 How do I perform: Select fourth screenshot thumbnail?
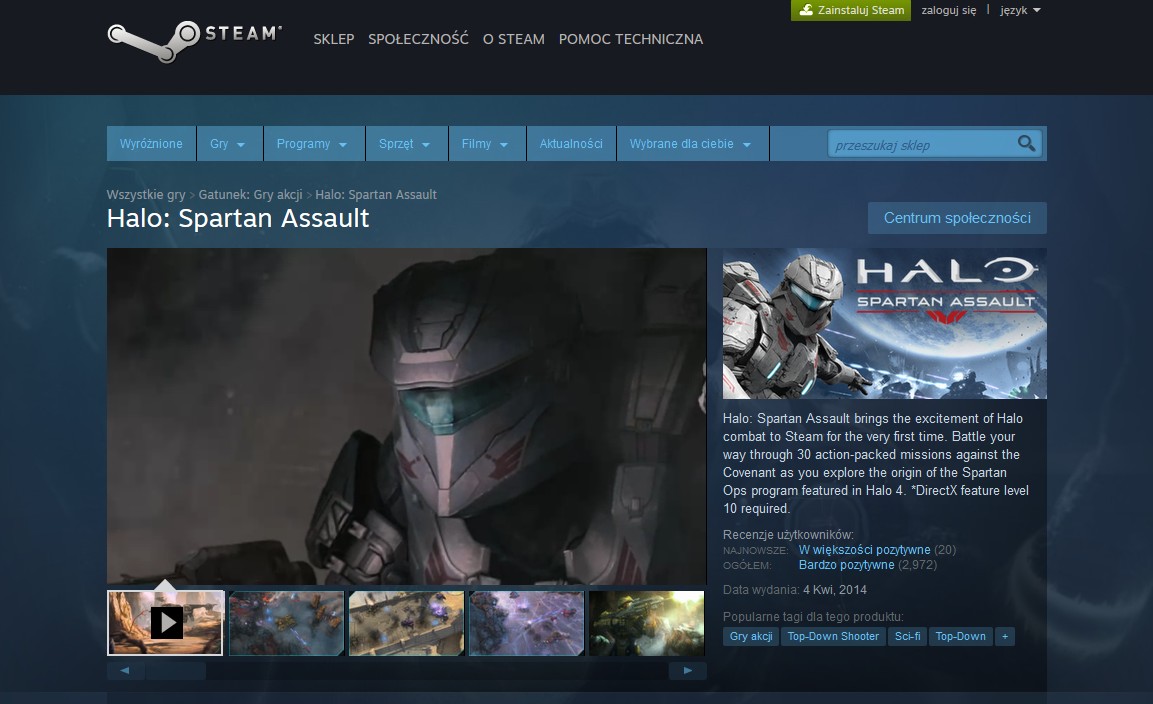point(526,622)
